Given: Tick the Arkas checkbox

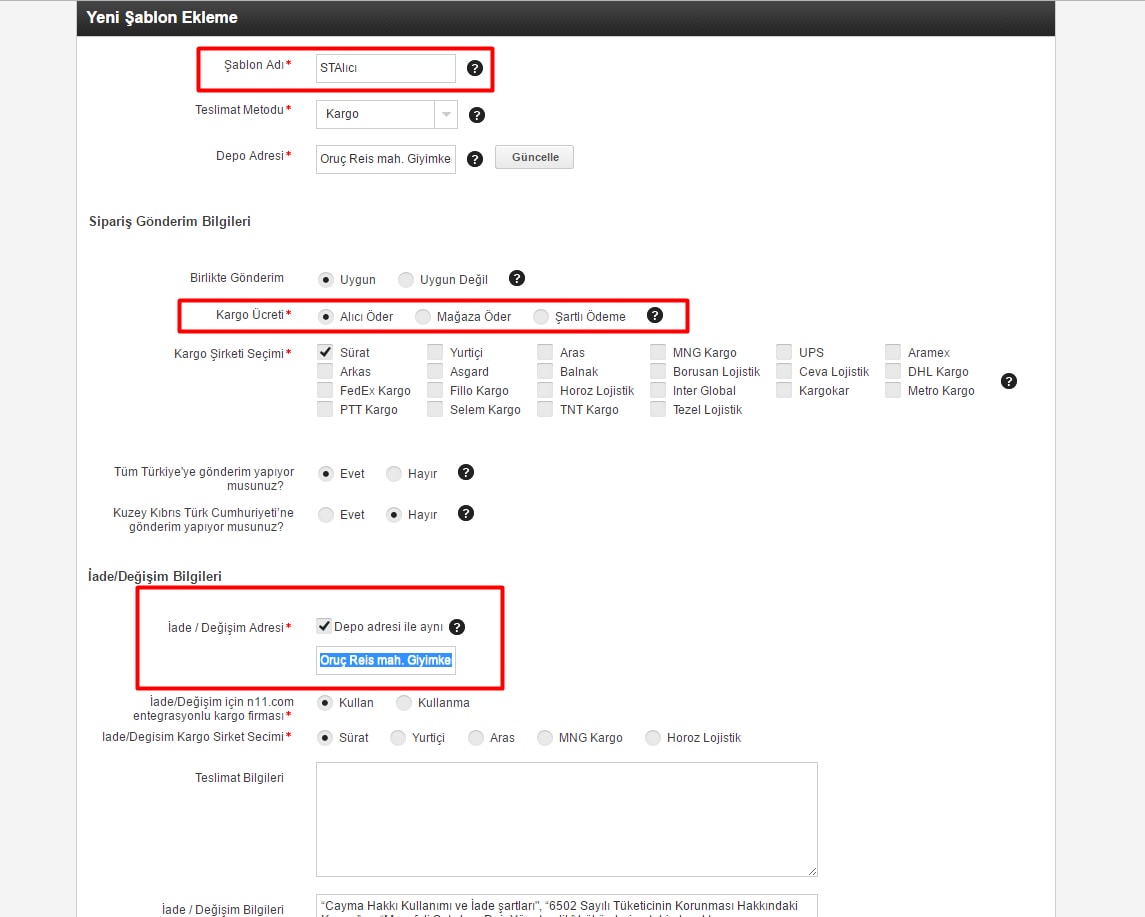Looking at the screenshot, I should pyautogui.click(x=325, y=371).
